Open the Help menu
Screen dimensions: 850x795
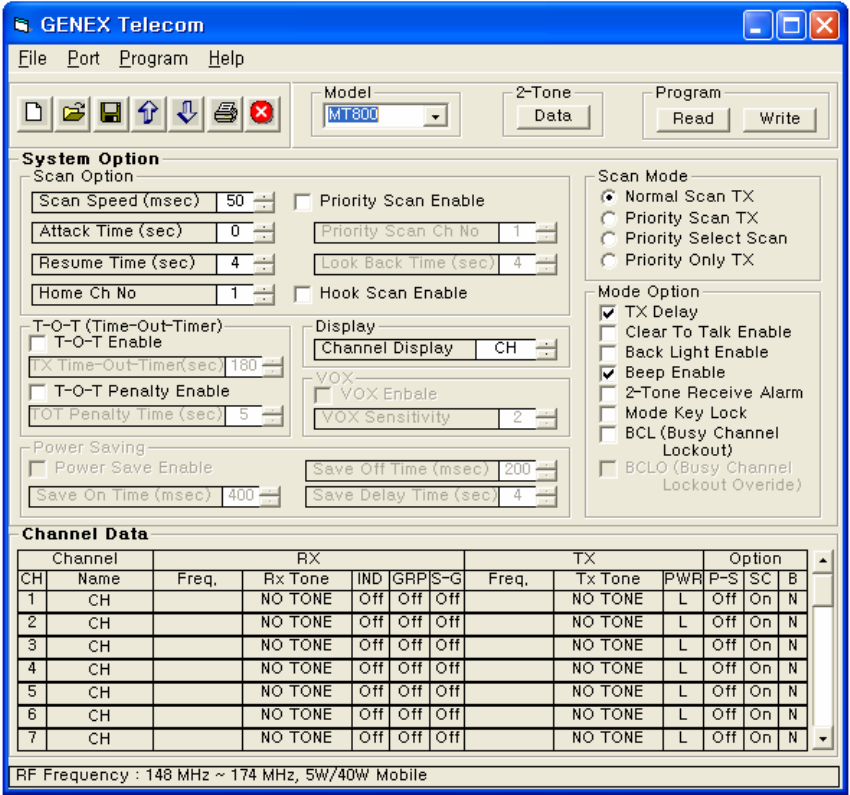click(x=226, y=59)
